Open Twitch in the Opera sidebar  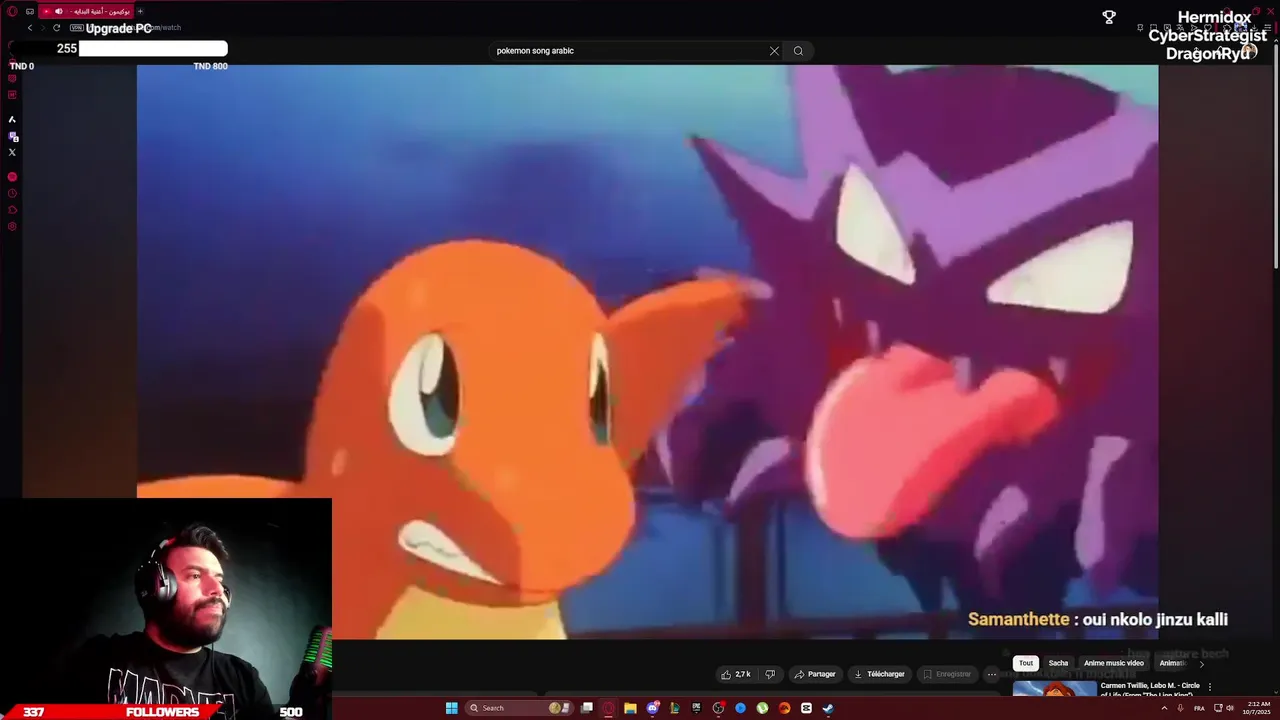tap(12, 136)
